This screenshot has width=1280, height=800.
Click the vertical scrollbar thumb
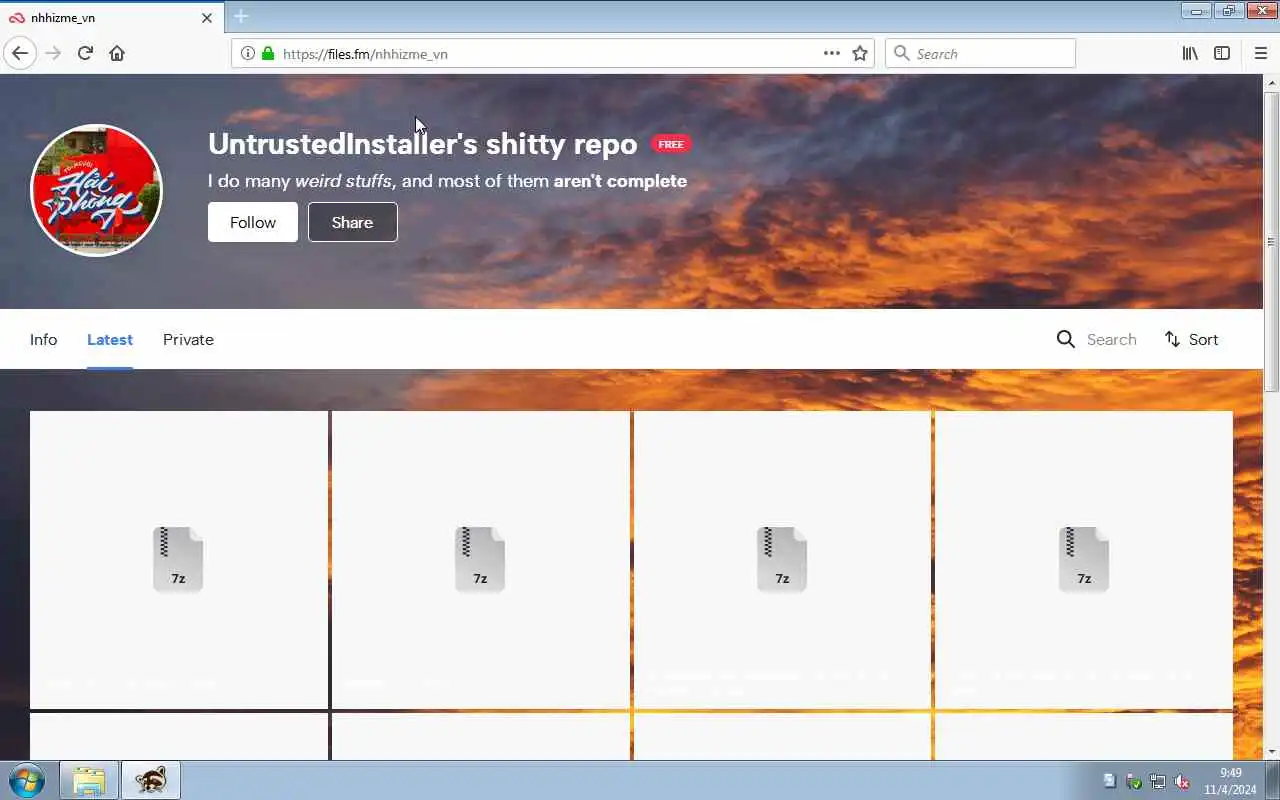1271,241
